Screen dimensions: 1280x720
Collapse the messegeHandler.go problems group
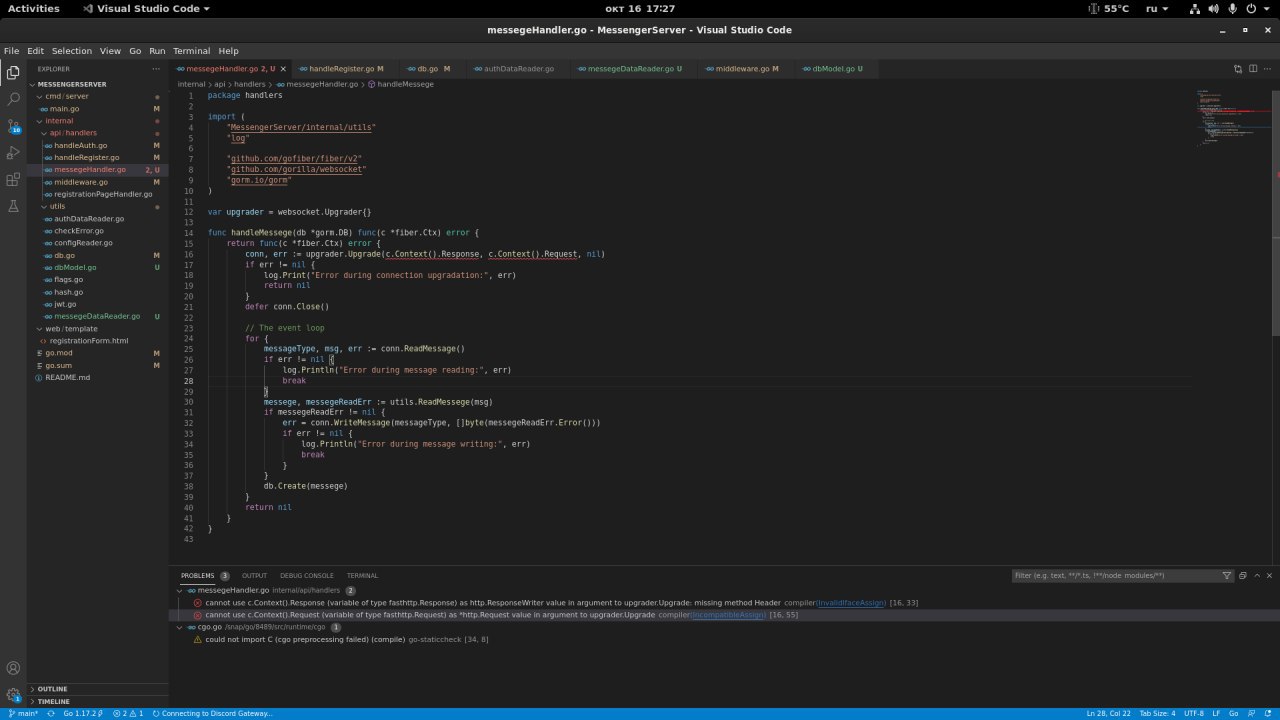180,590
